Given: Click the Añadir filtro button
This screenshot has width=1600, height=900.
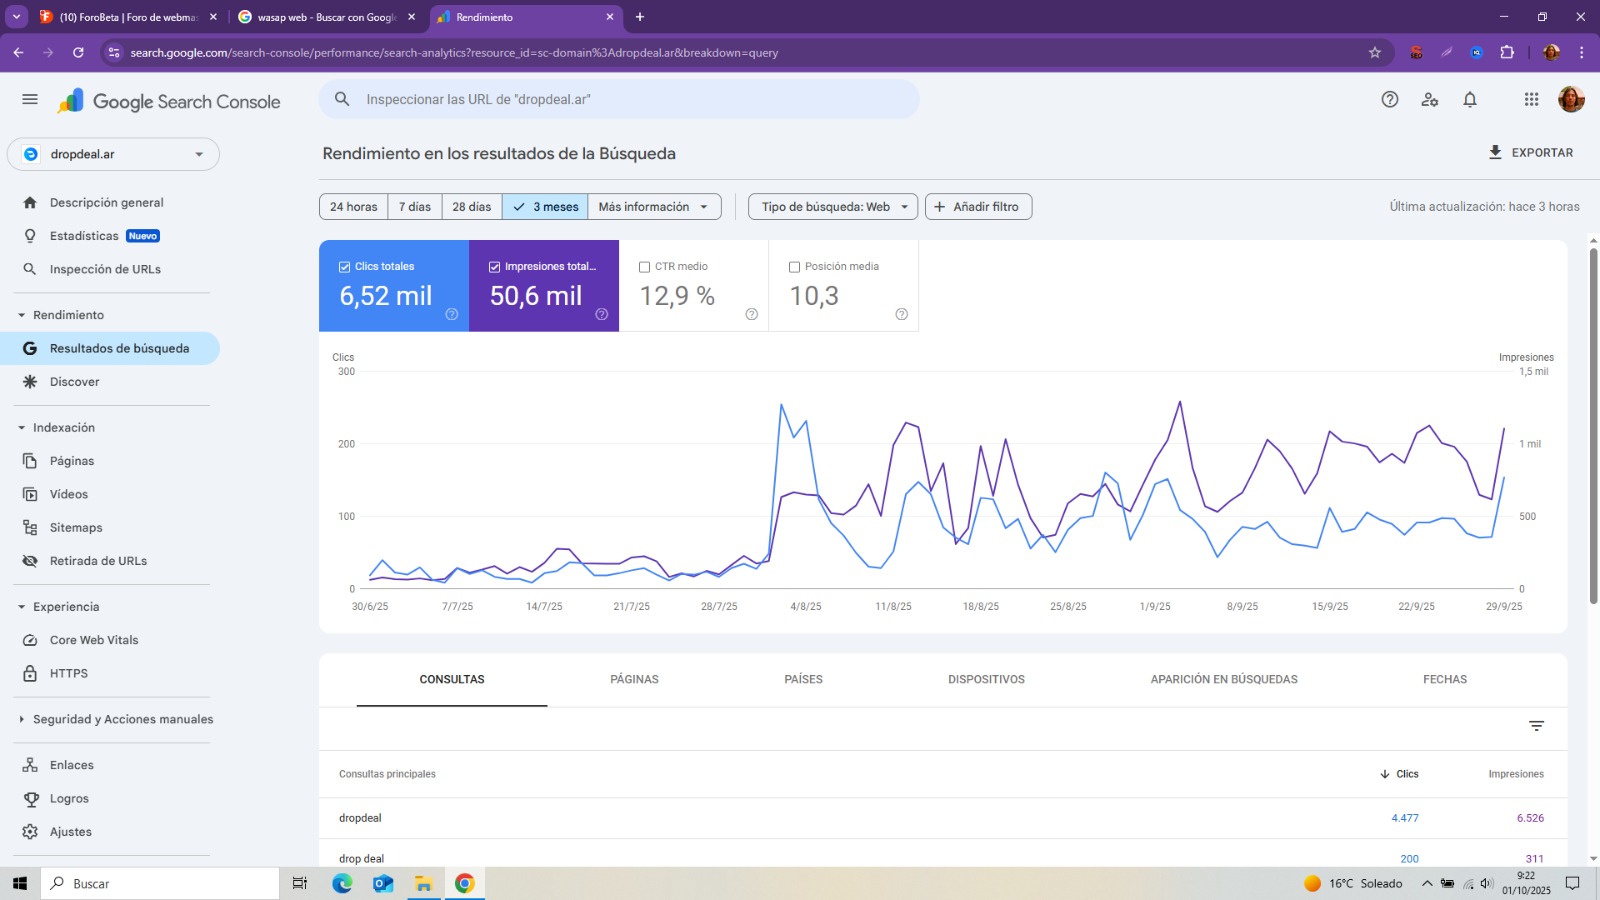Looking at the screenshot, I should pos(977,207).
